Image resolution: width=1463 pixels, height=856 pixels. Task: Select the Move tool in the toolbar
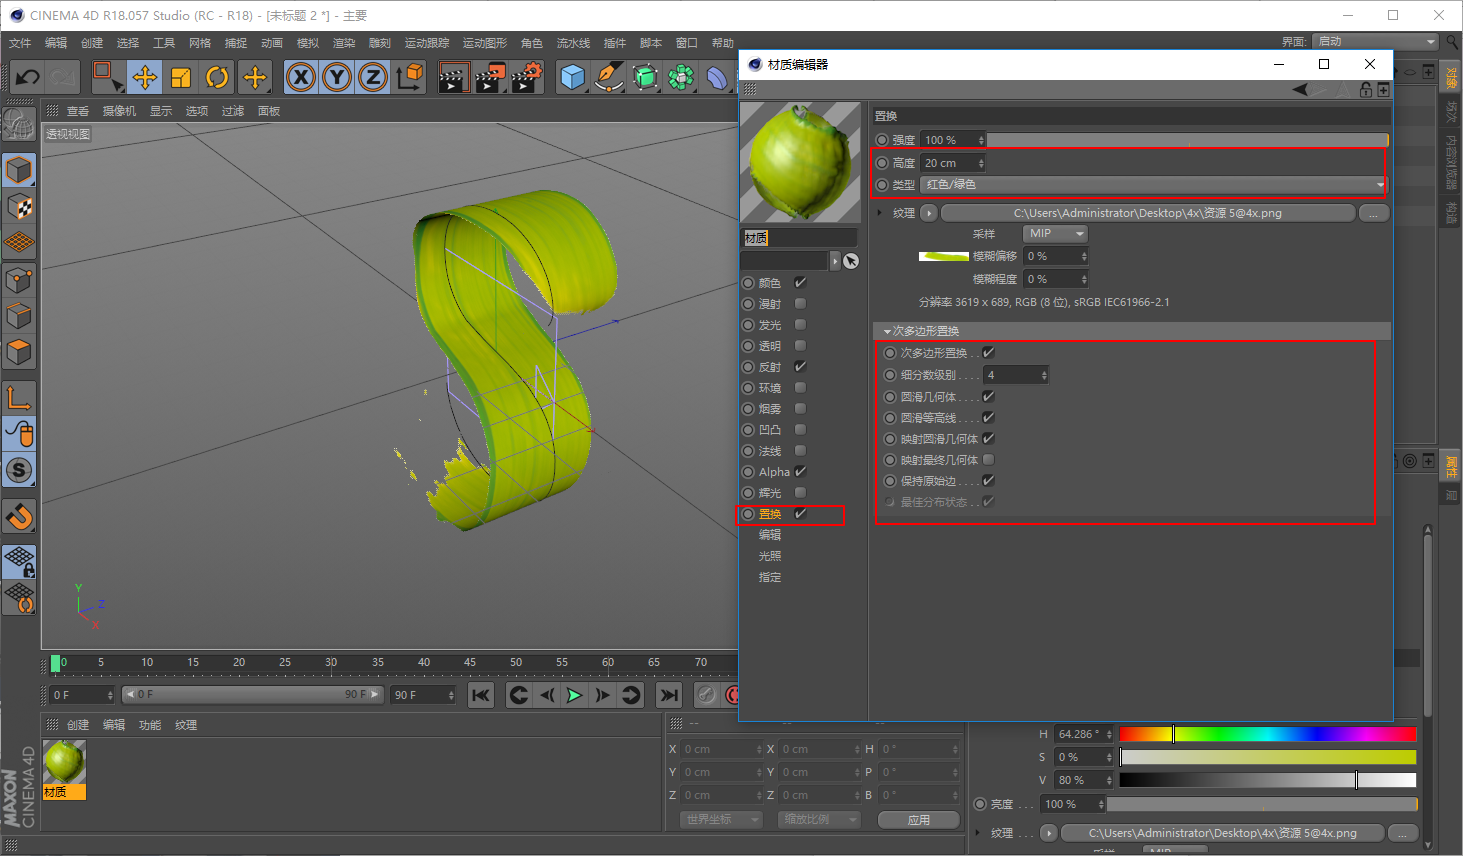(145, 77)
